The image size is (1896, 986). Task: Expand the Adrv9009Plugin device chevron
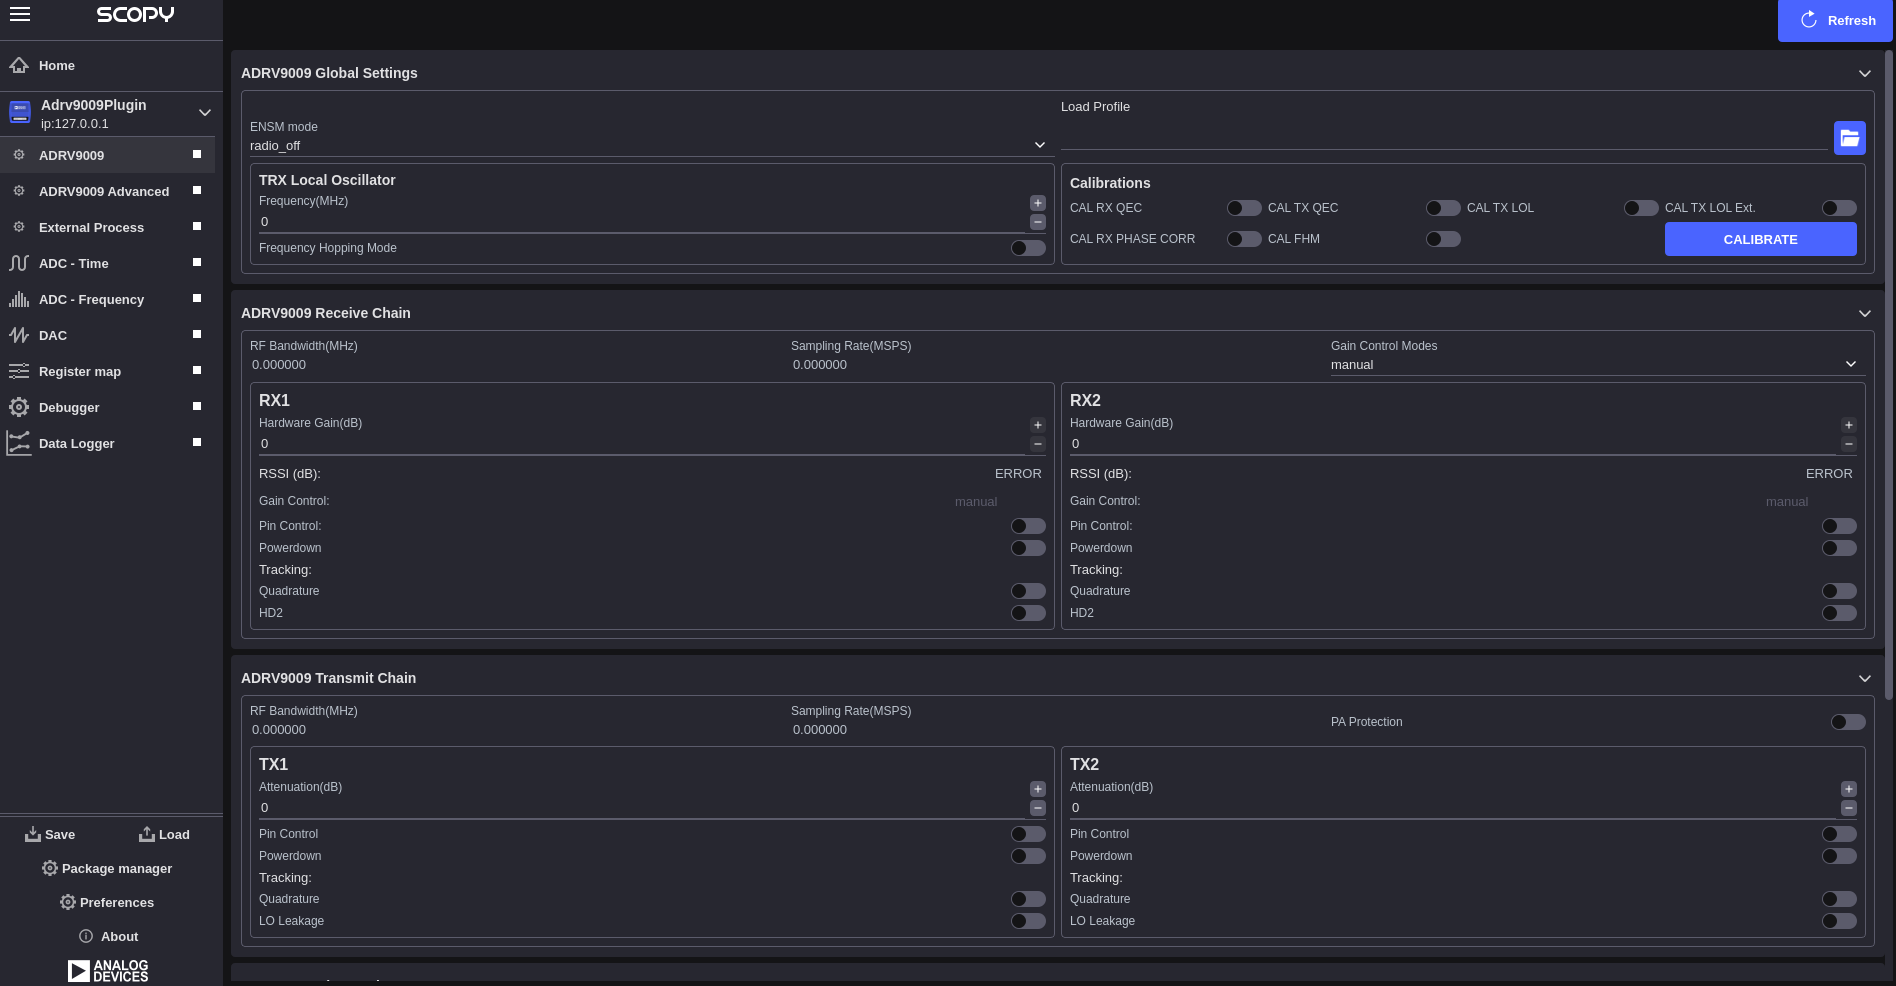coord(204,112)
